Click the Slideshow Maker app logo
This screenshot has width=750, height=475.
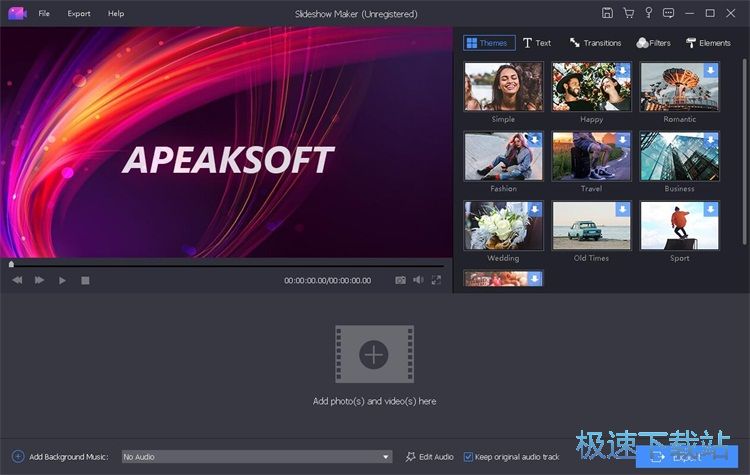click(17, 13)
